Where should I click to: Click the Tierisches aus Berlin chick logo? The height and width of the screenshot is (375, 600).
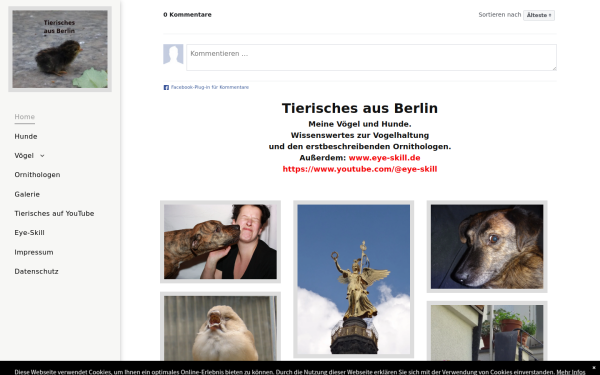point(60,49)
